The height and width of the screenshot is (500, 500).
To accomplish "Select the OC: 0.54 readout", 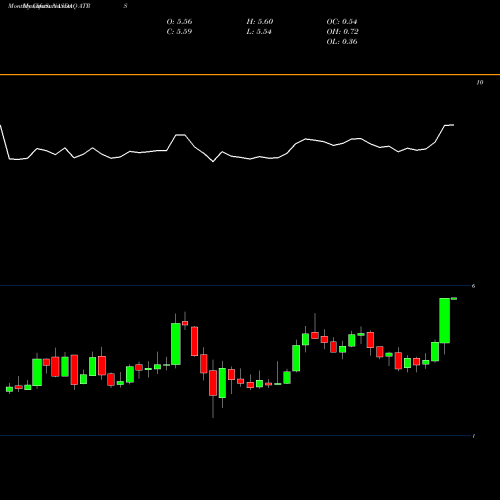I will point(342,22).
